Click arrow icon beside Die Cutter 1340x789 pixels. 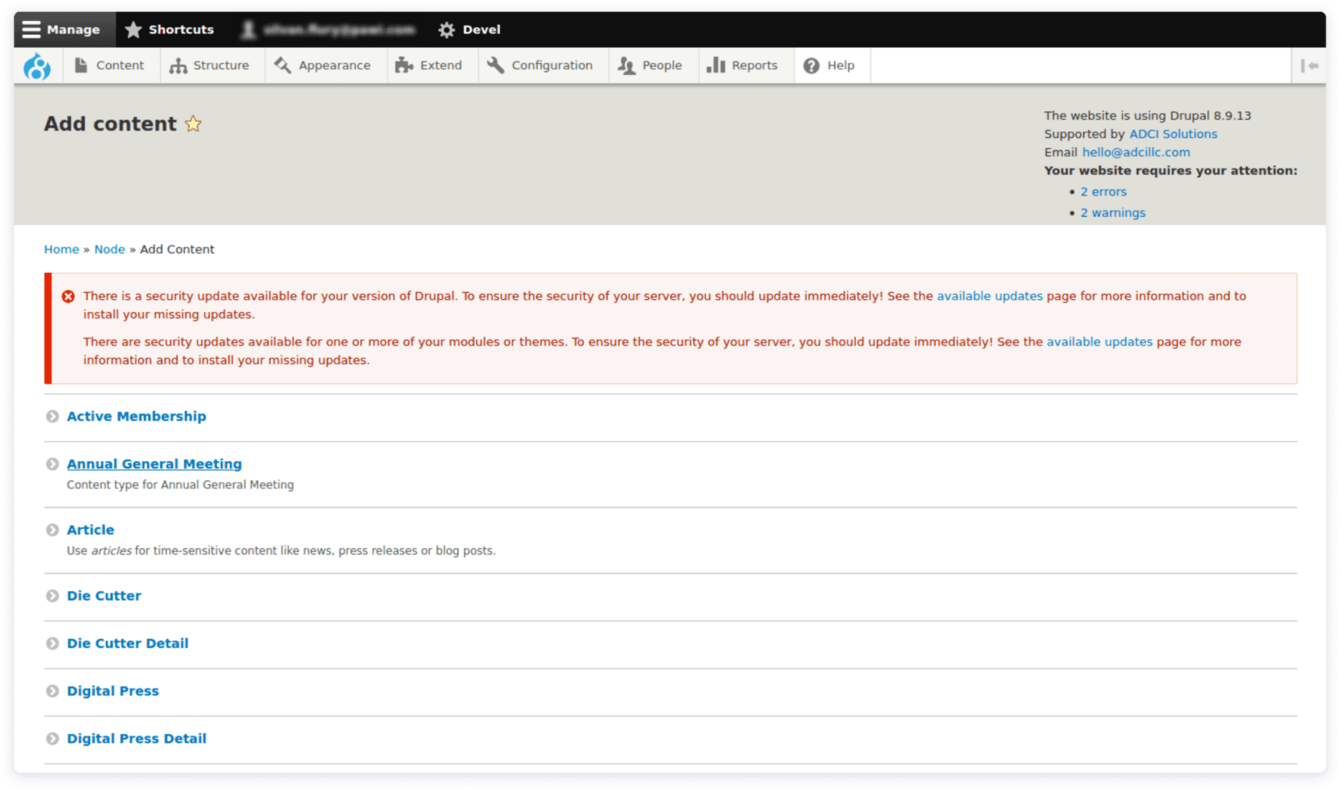[x=52, y=596]
